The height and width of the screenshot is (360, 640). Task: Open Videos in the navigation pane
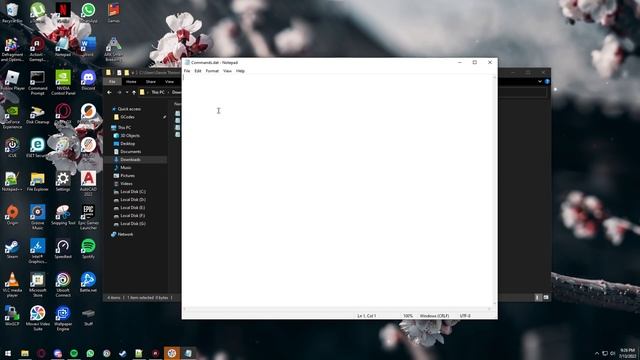(x=126, y=184)
